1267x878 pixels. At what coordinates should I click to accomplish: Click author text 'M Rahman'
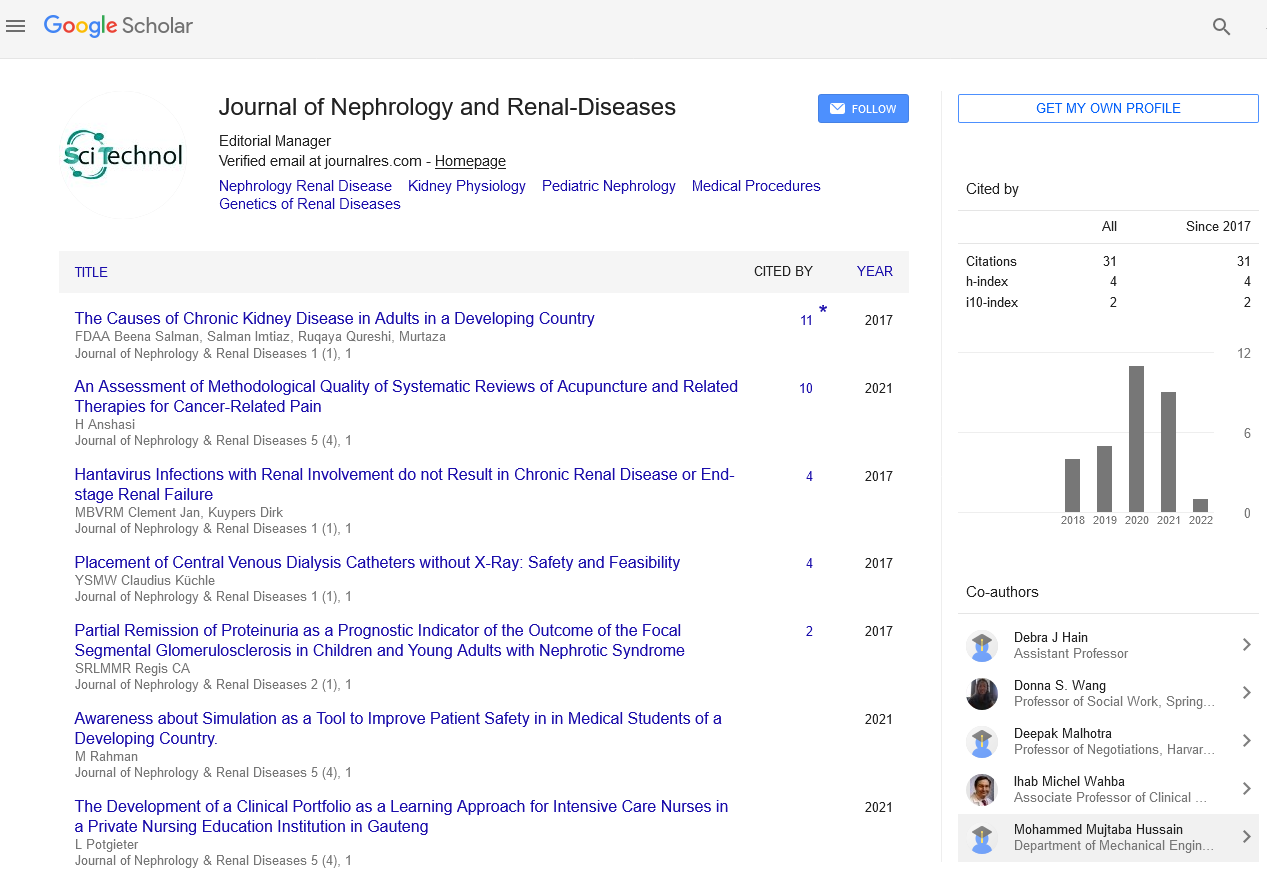(x=104, y=756)
